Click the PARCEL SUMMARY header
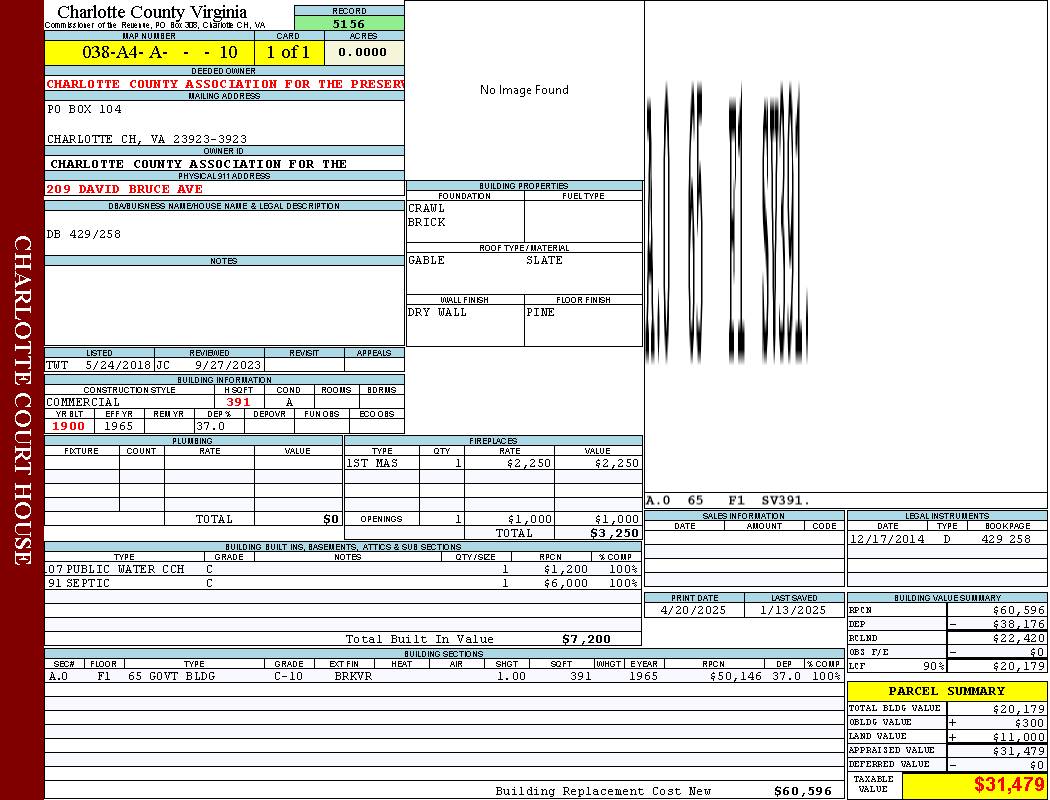Image resolution: width=1050 pixels, height=800 pixels. [946, 691]
